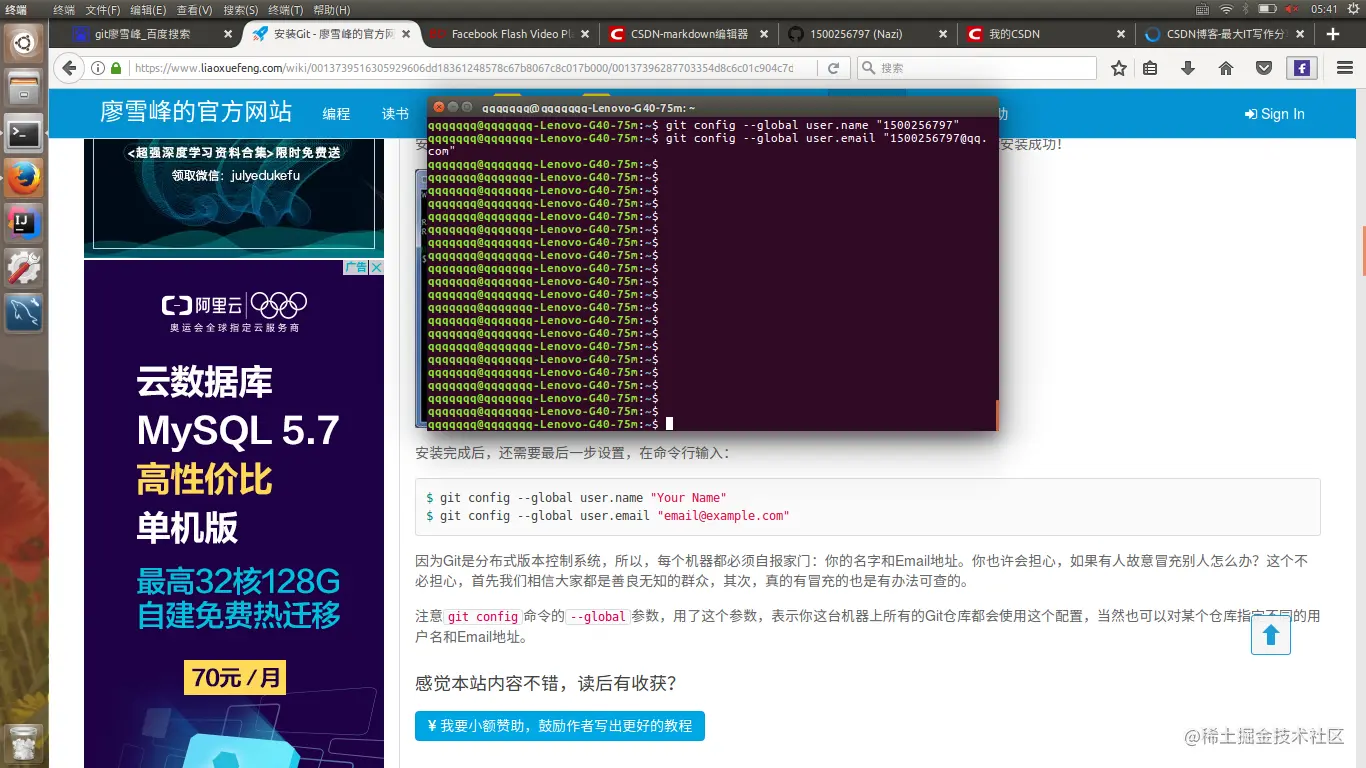1366x768 pixels.
Task: Click 廖雪峰的官方网站 site title
Action: click(x=196, y=112)
